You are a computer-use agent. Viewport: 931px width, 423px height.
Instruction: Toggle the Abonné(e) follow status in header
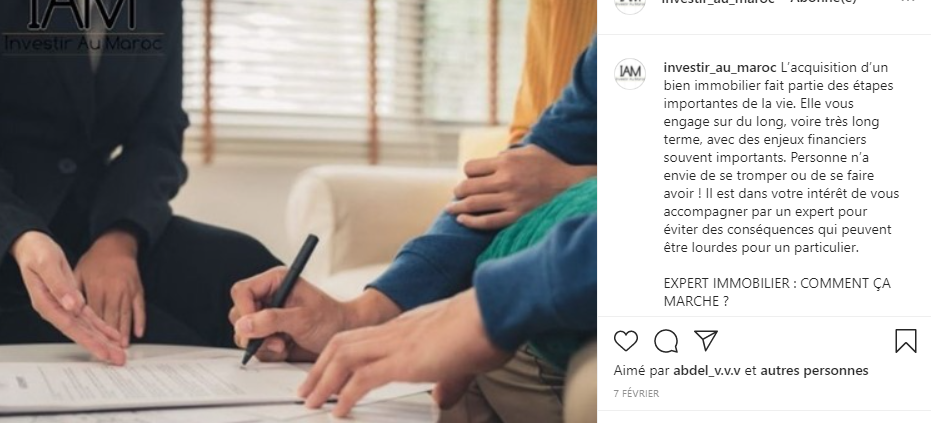click(x=826, y=2)
